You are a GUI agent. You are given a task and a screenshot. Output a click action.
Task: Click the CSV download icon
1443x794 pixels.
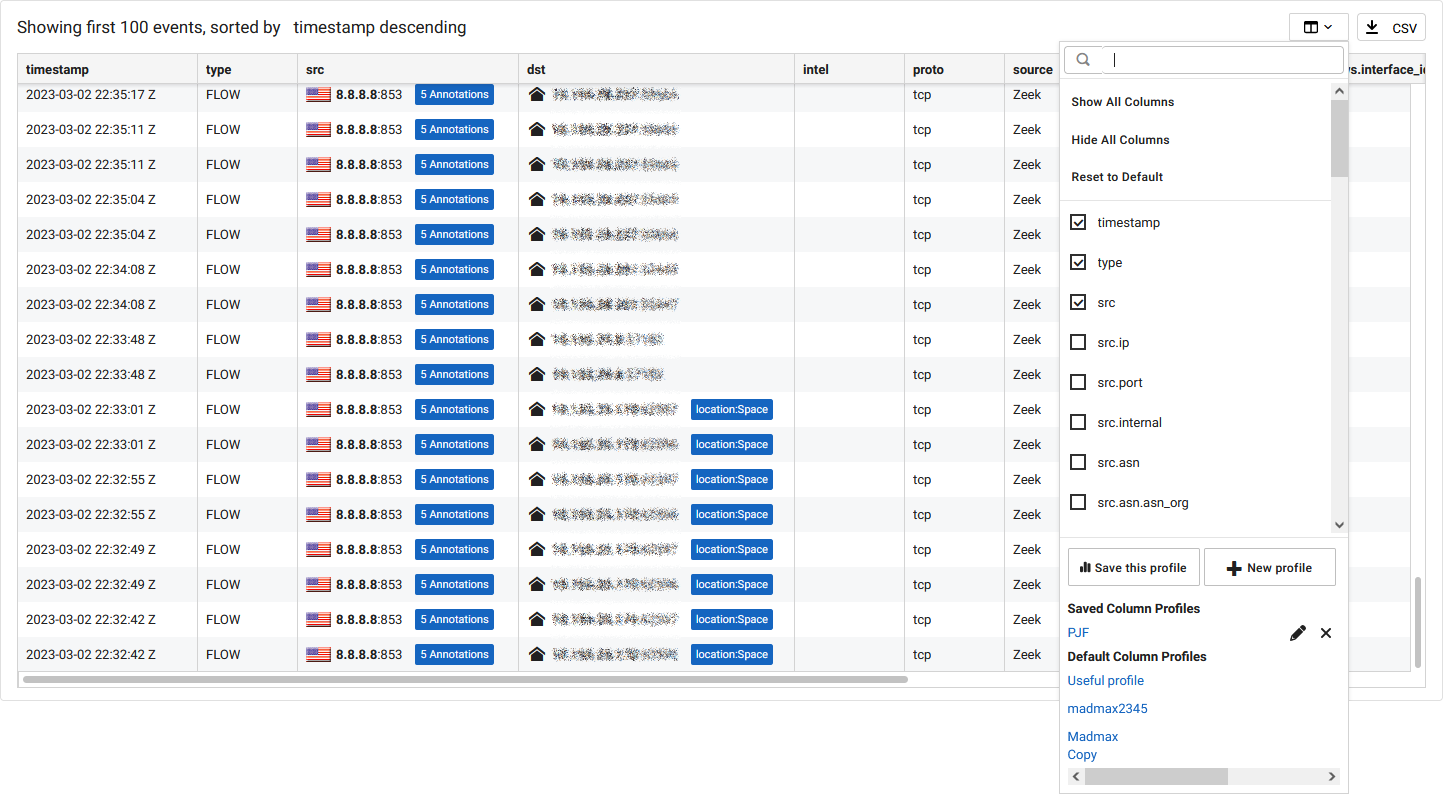pyautogui.click(x=1370, y=27)
